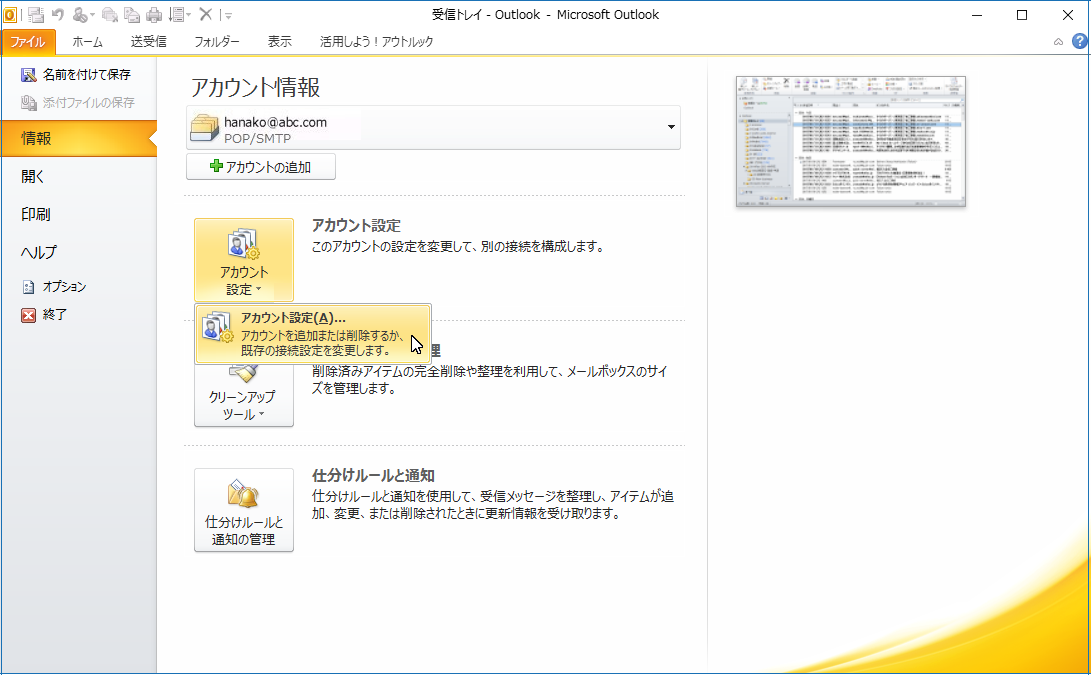Click the Print icon in quick access toolbar
The width and height of the screenshot is (1091, 675).
154,15
